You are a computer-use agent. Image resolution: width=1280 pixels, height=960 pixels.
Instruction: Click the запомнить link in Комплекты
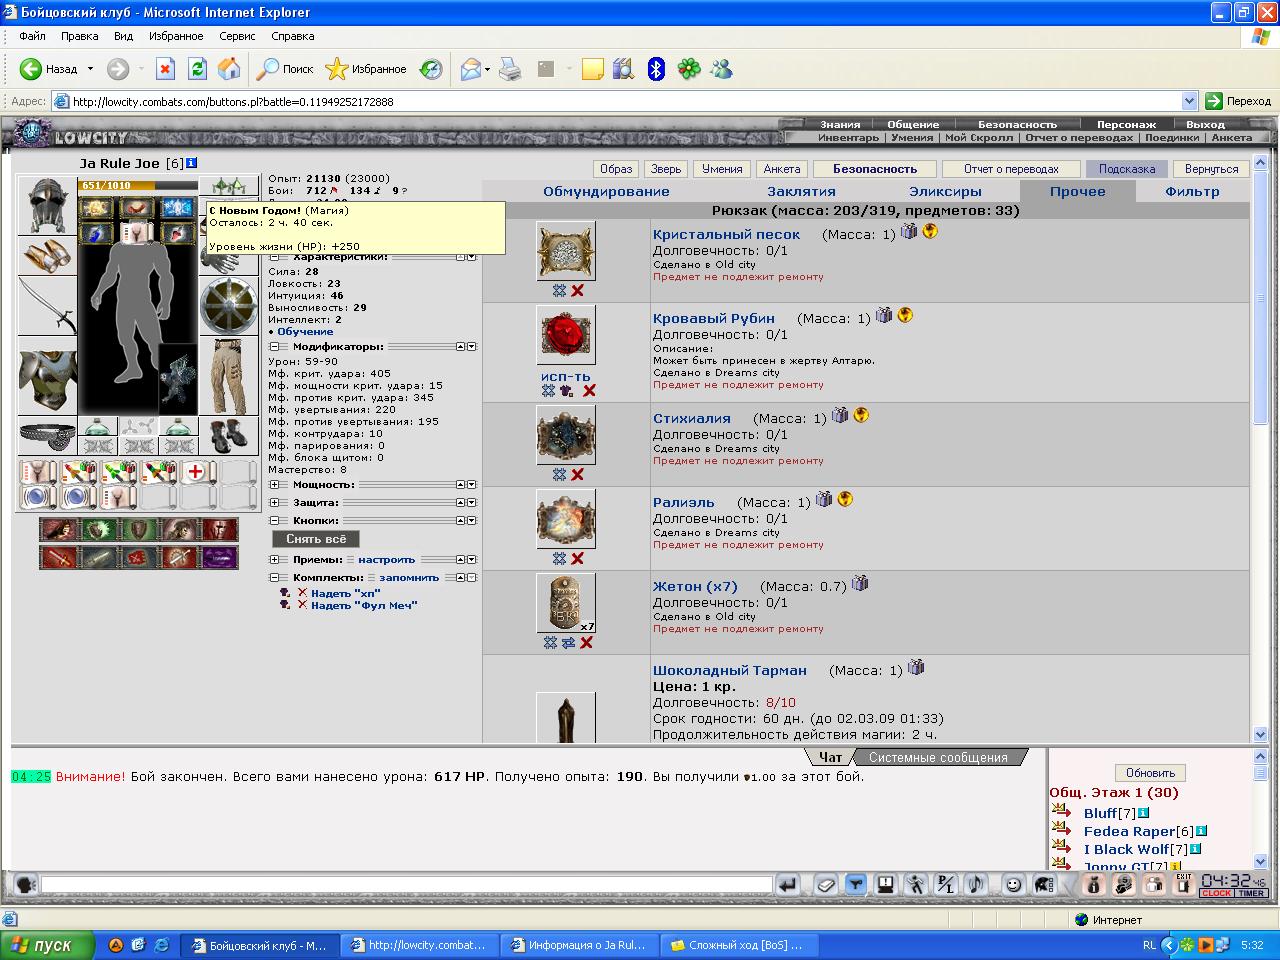point(409,577)
